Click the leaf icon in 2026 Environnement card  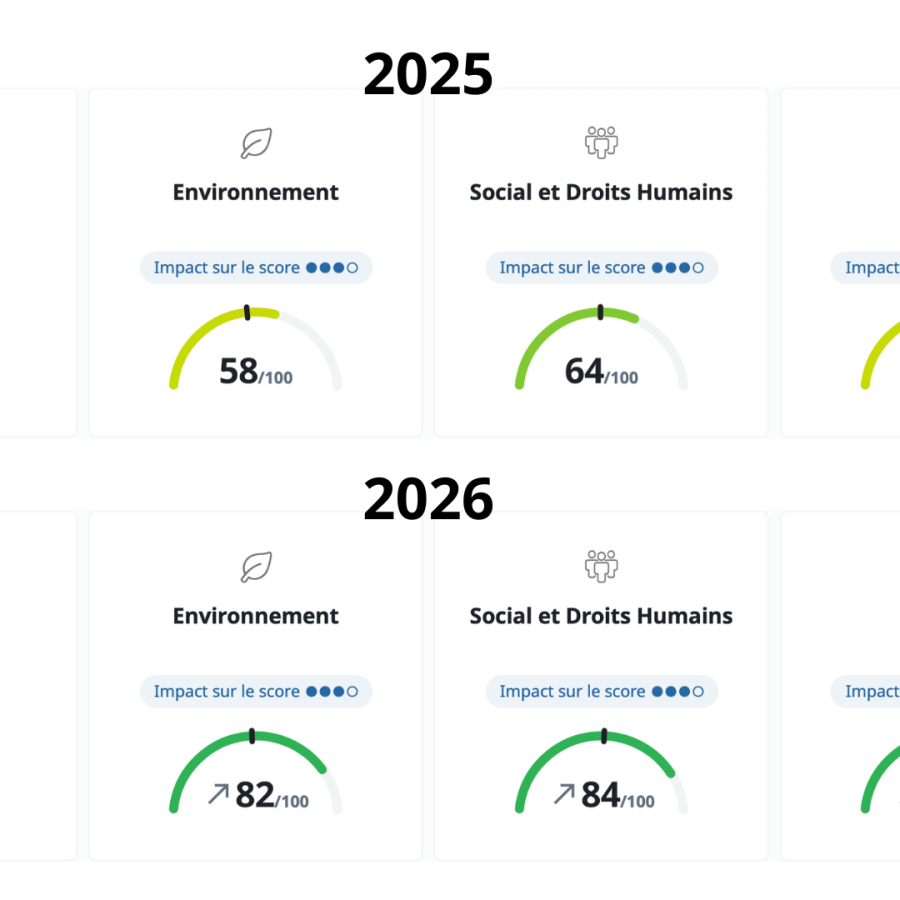[256, 567]
